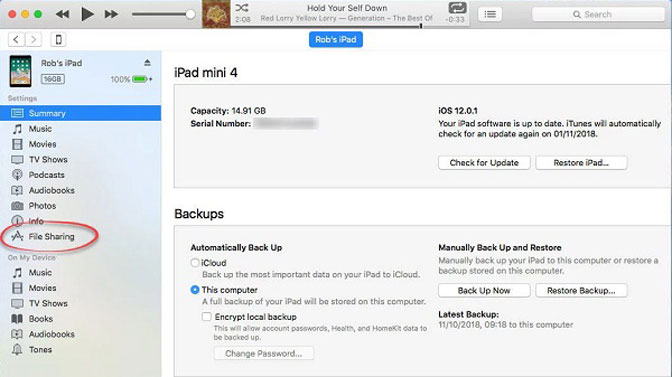Image resolution: width=672 pixels, height=377 pixels.
Task: Click the device icon in toolbar
Action: coord(58,39)
